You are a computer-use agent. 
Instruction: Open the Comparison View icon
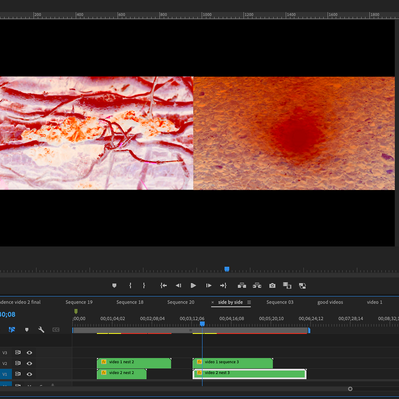coord(287,286)
